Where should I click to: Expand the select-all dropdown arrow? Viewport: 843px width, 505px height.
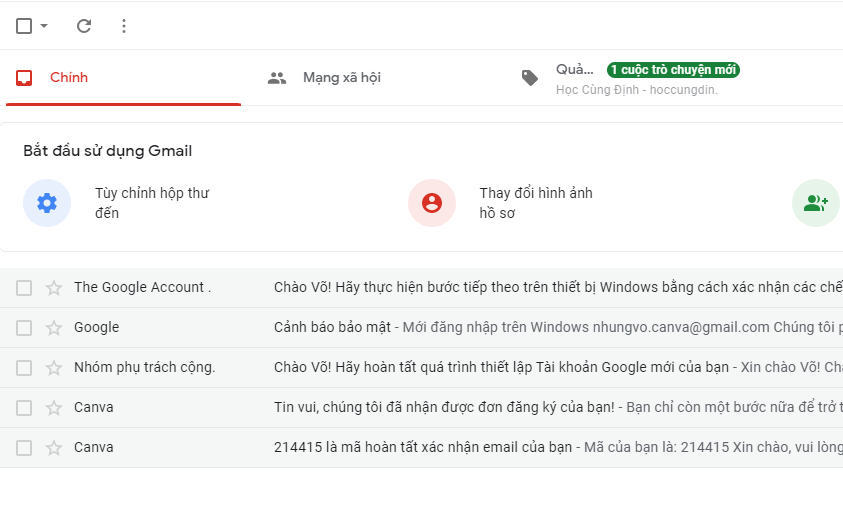[x=44, y=26]
